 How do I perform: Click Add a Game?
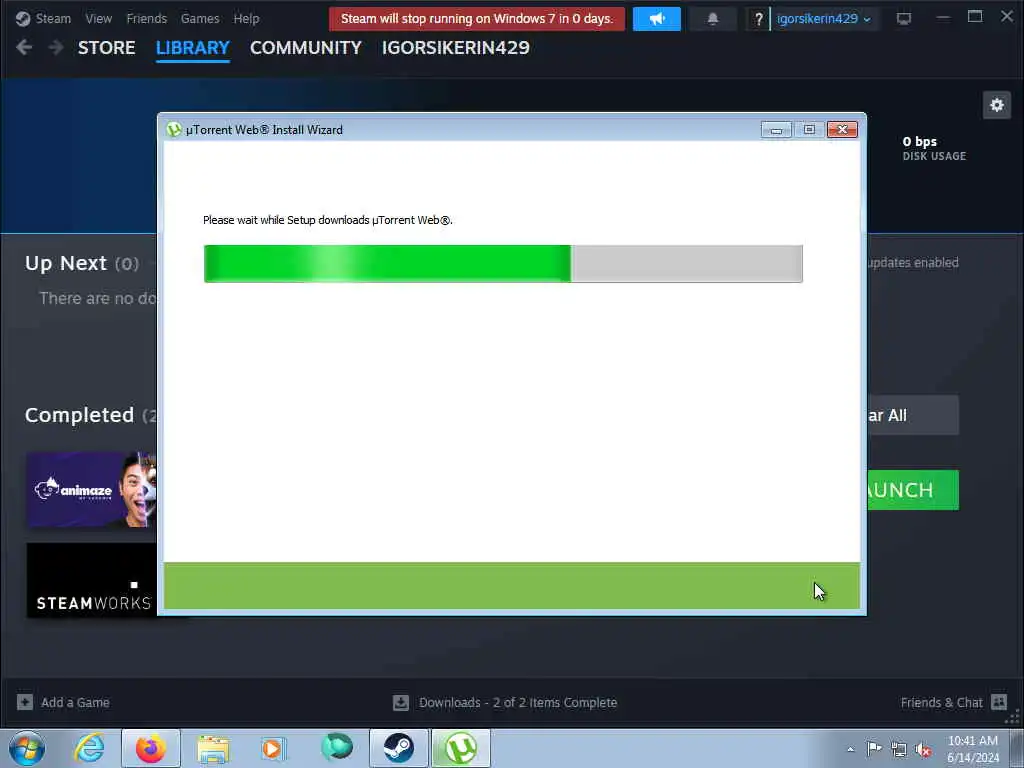(x=75, y=703)
